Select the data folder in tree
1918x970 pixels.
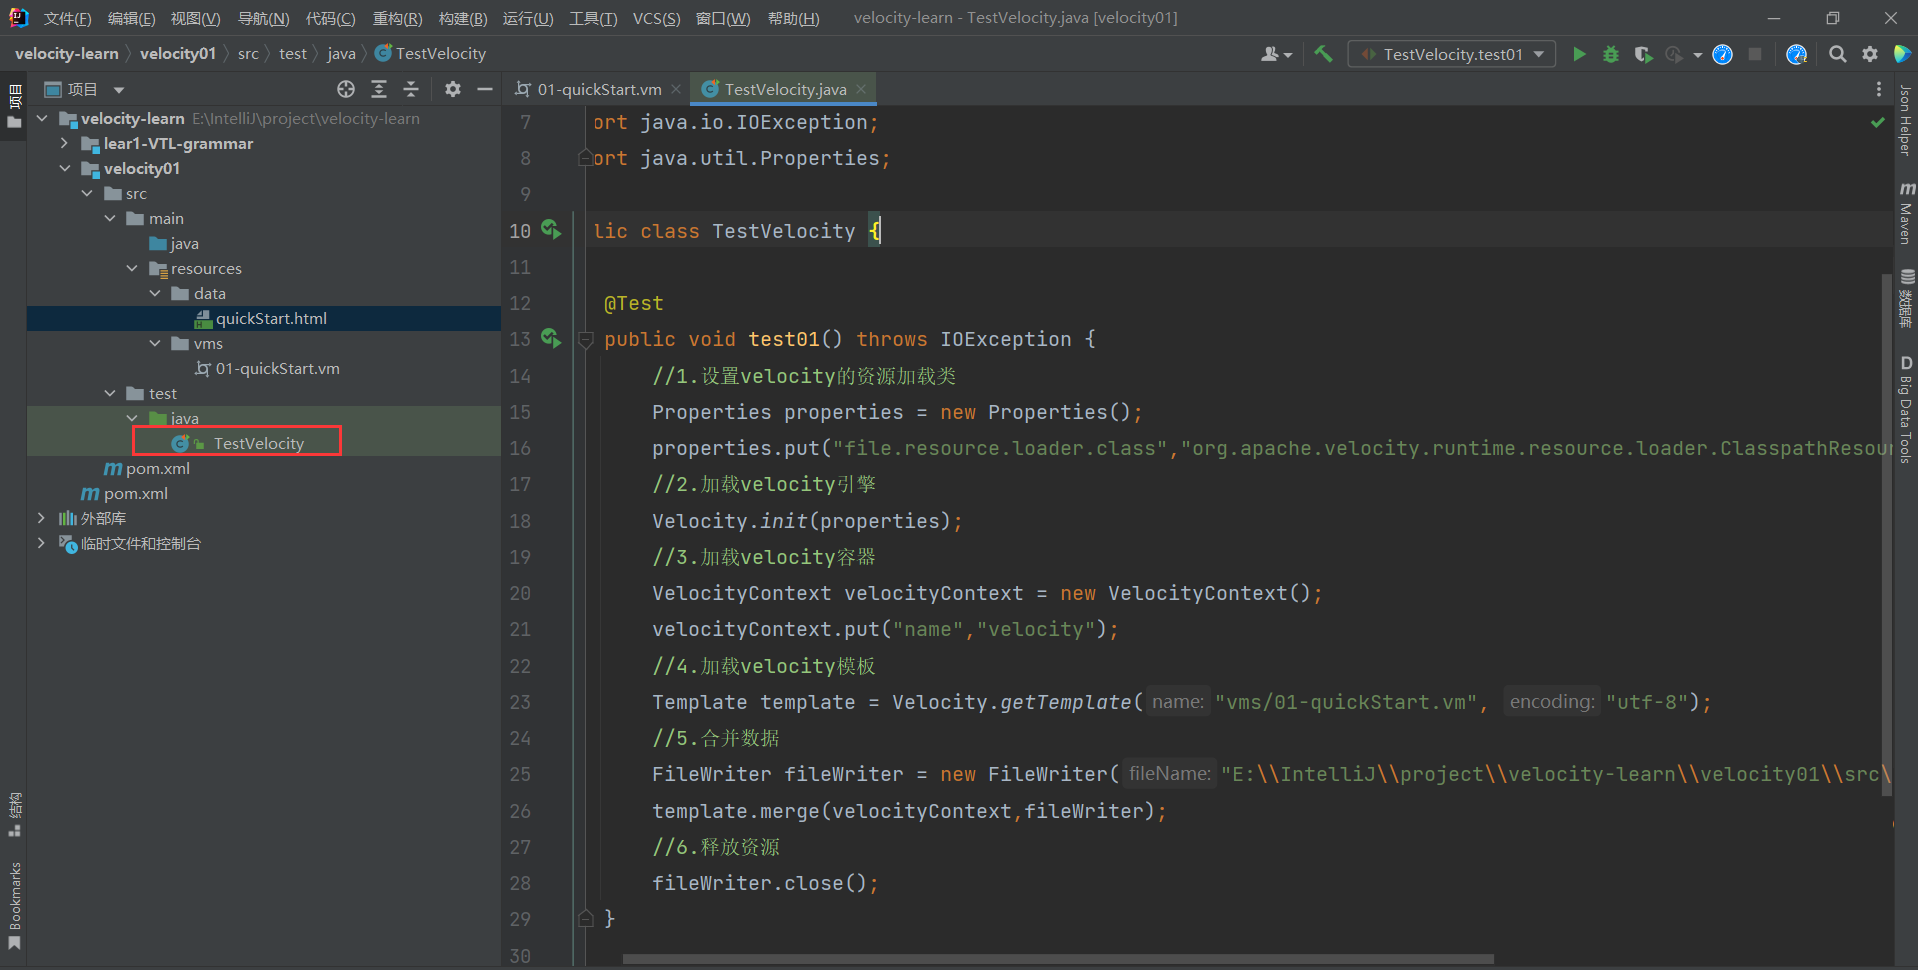tap(264, 293)
